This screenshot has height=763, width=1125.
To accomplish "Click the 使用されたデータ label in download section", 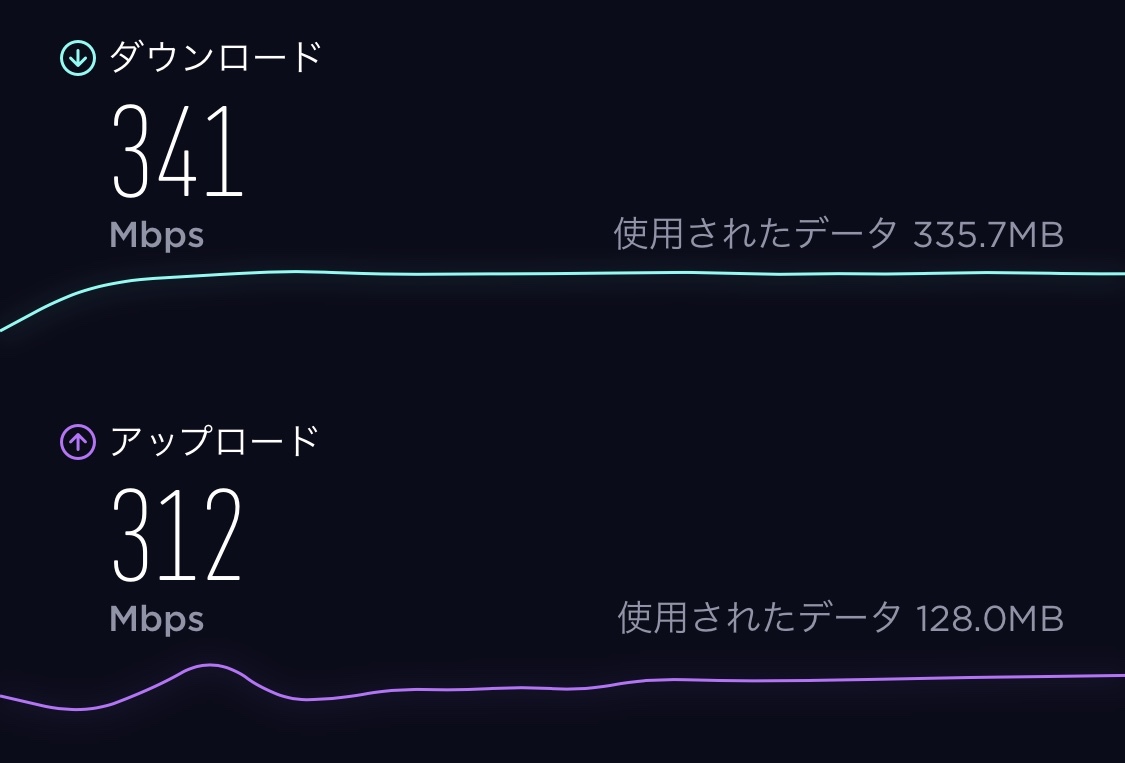I will pos(755,234).
